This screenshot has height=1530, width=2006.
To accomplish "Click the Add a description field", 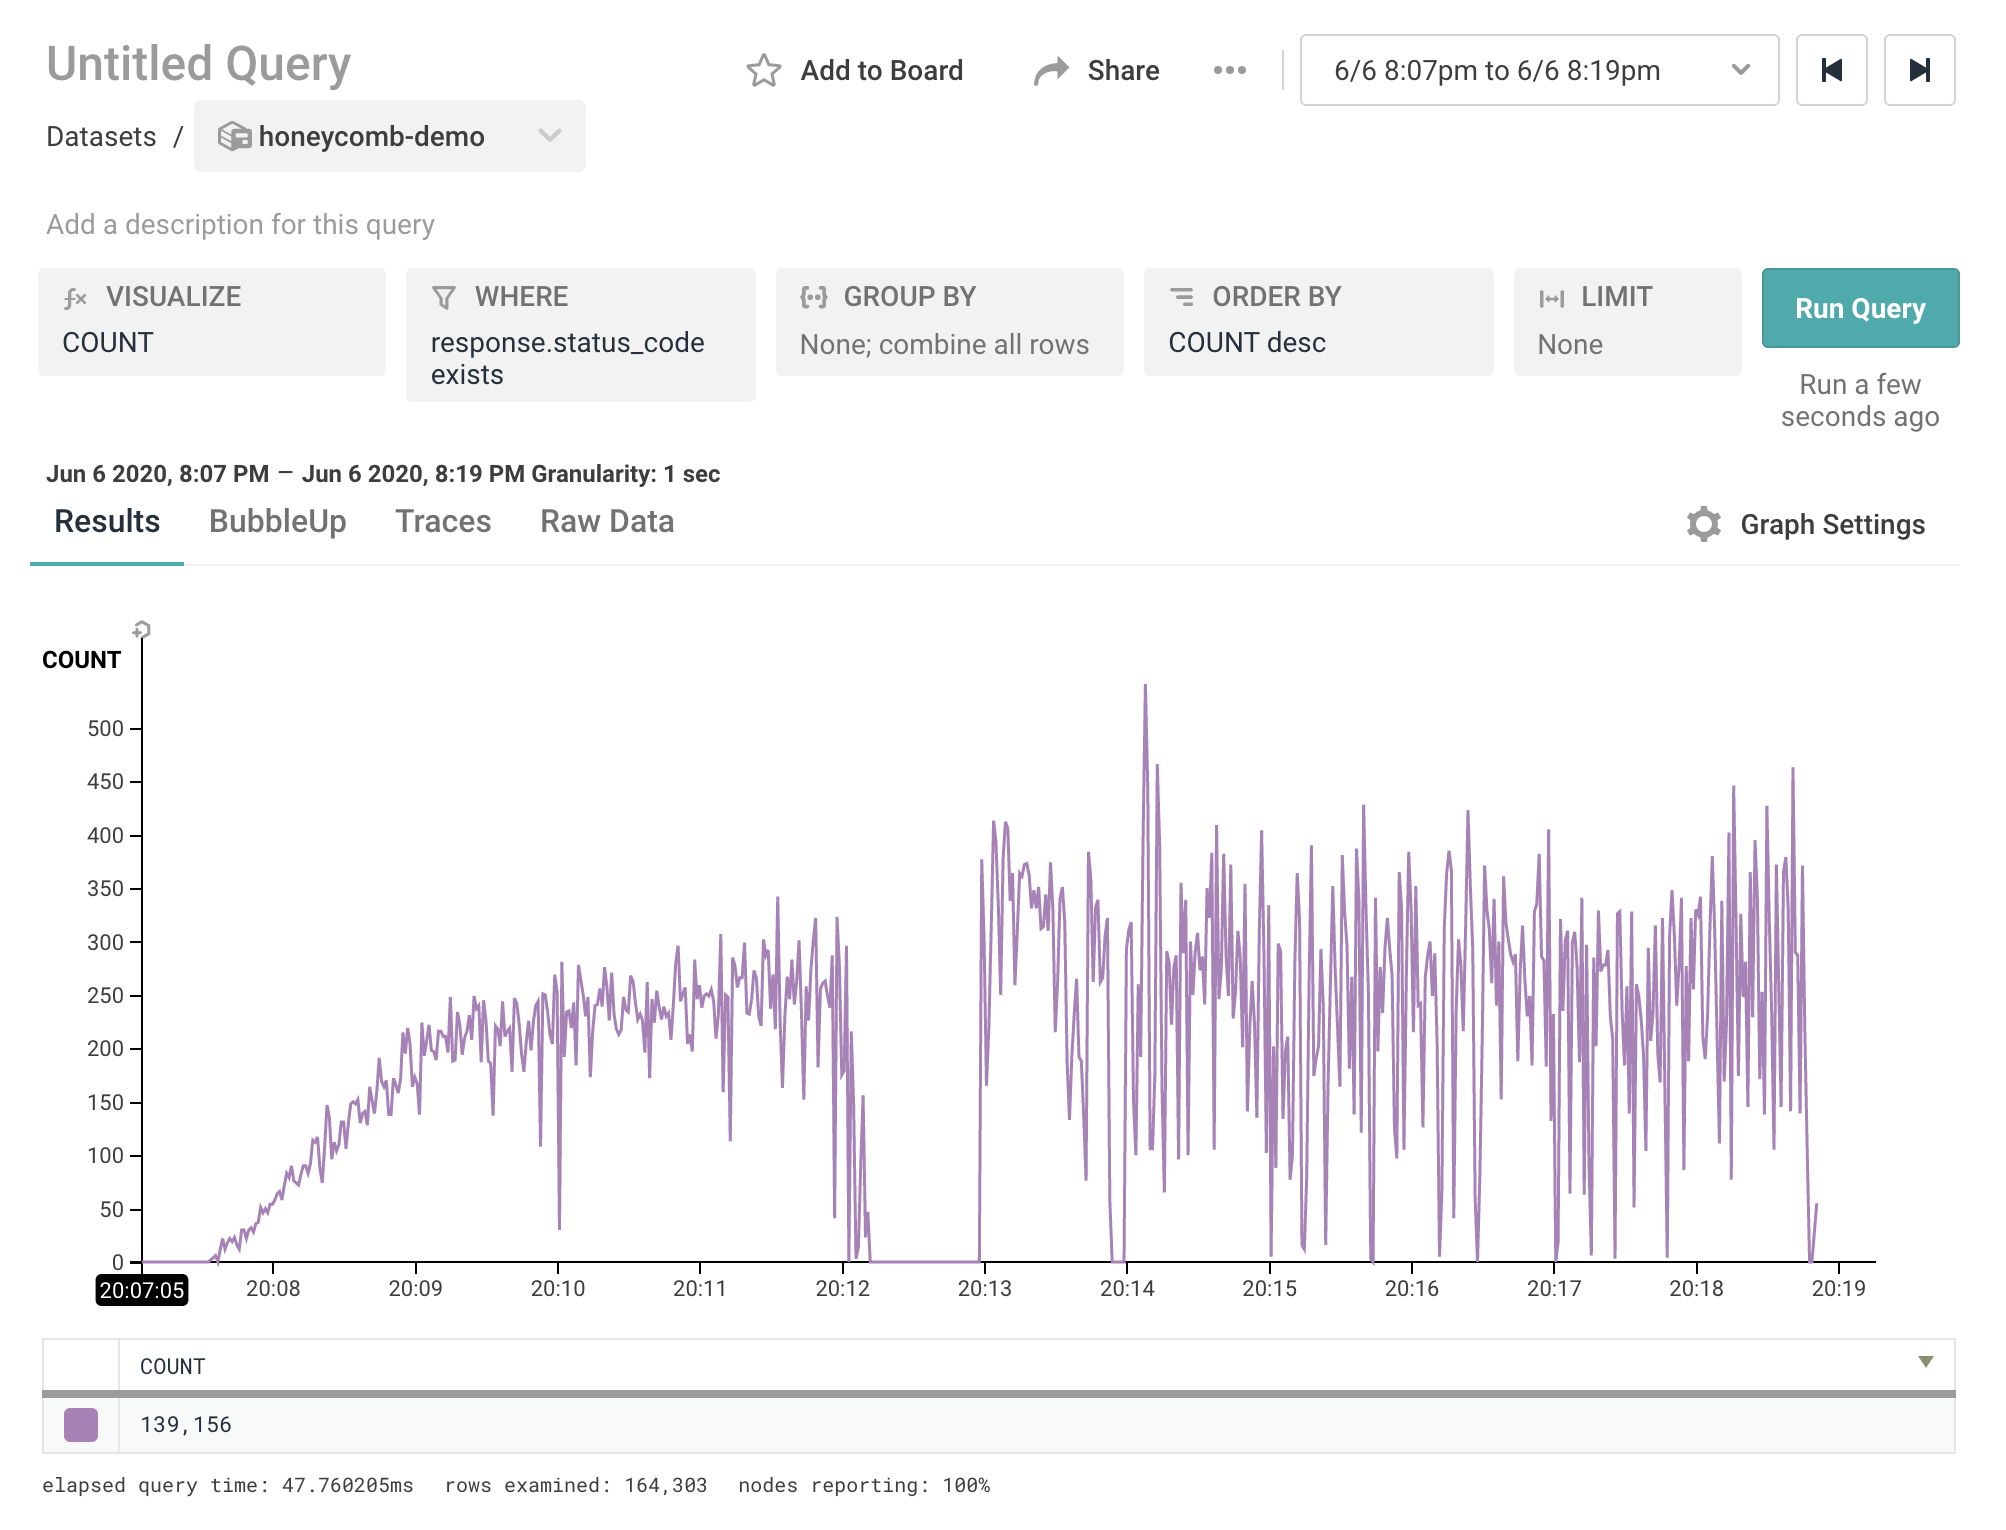I will click(240, 224).
